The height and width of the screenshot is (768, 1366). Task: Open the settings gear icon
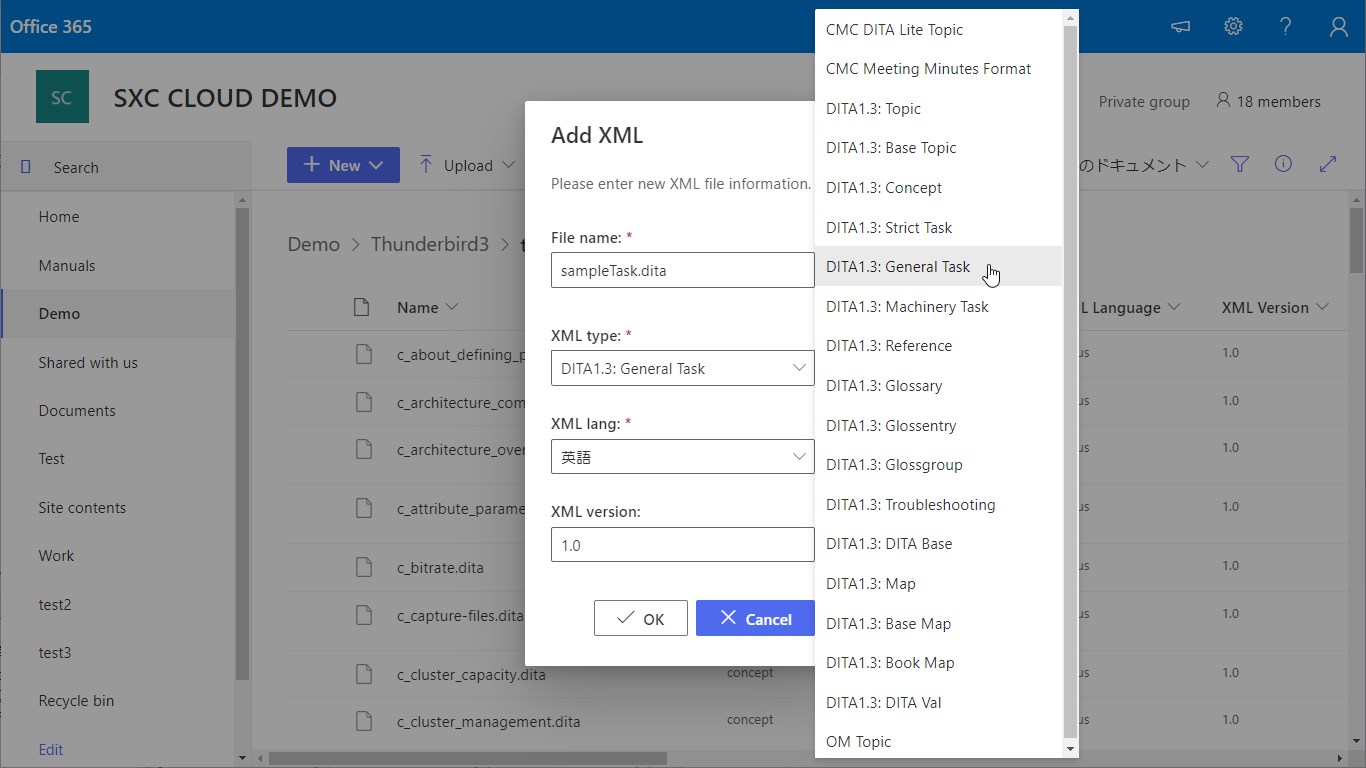1234,27
